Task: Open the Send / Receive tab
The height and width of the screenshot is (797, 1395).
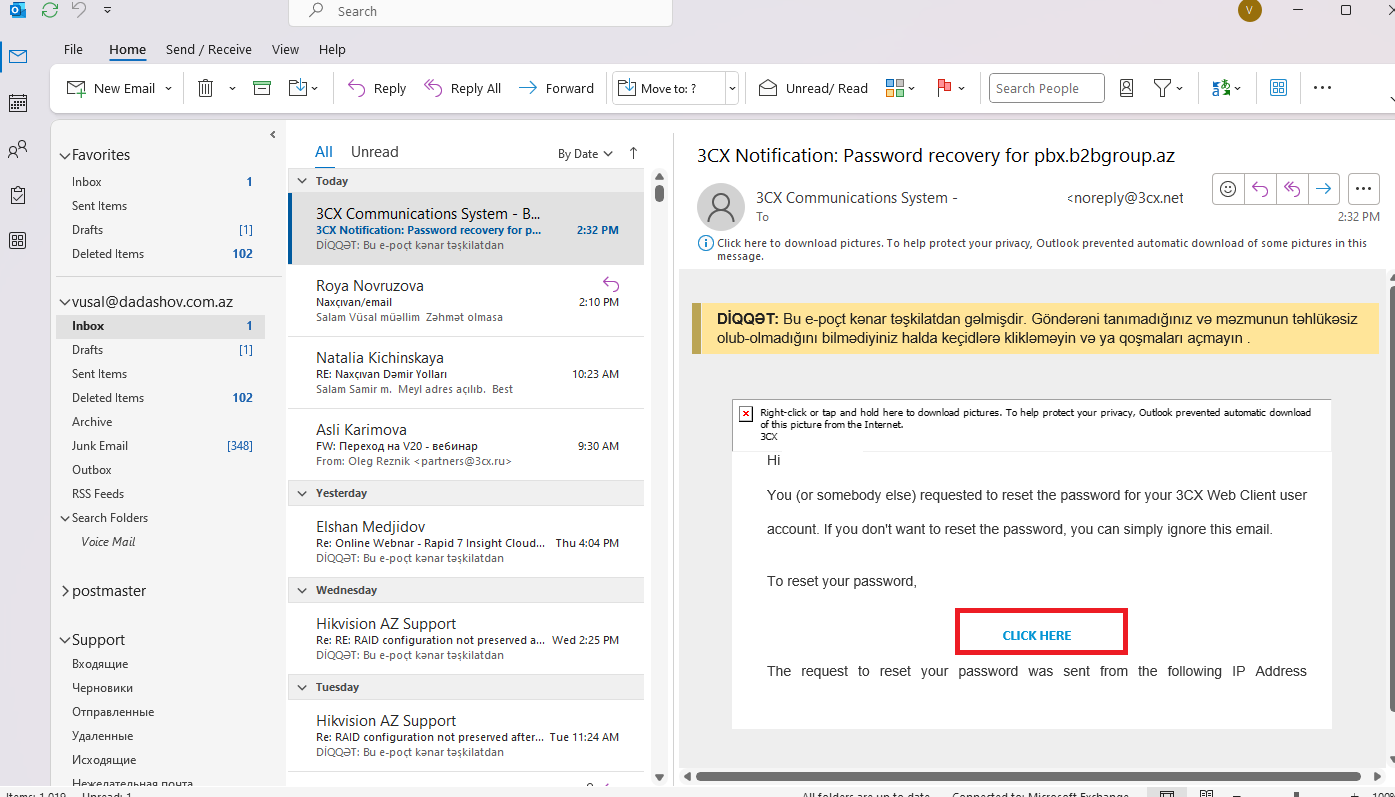Action: (x=209, y=49)
